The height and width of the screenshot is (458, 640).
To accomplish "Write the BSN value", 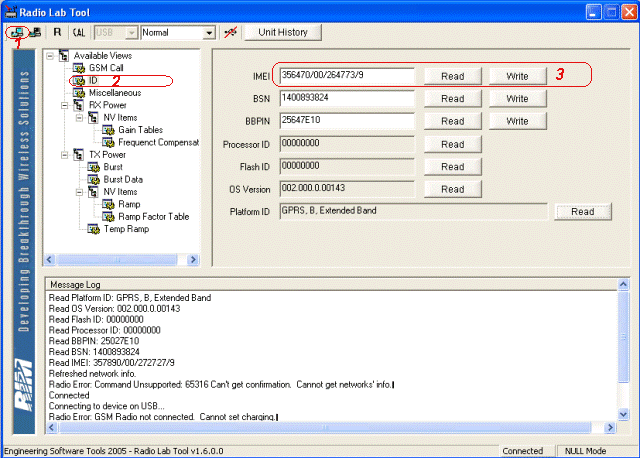I will (x=518, y=99).
